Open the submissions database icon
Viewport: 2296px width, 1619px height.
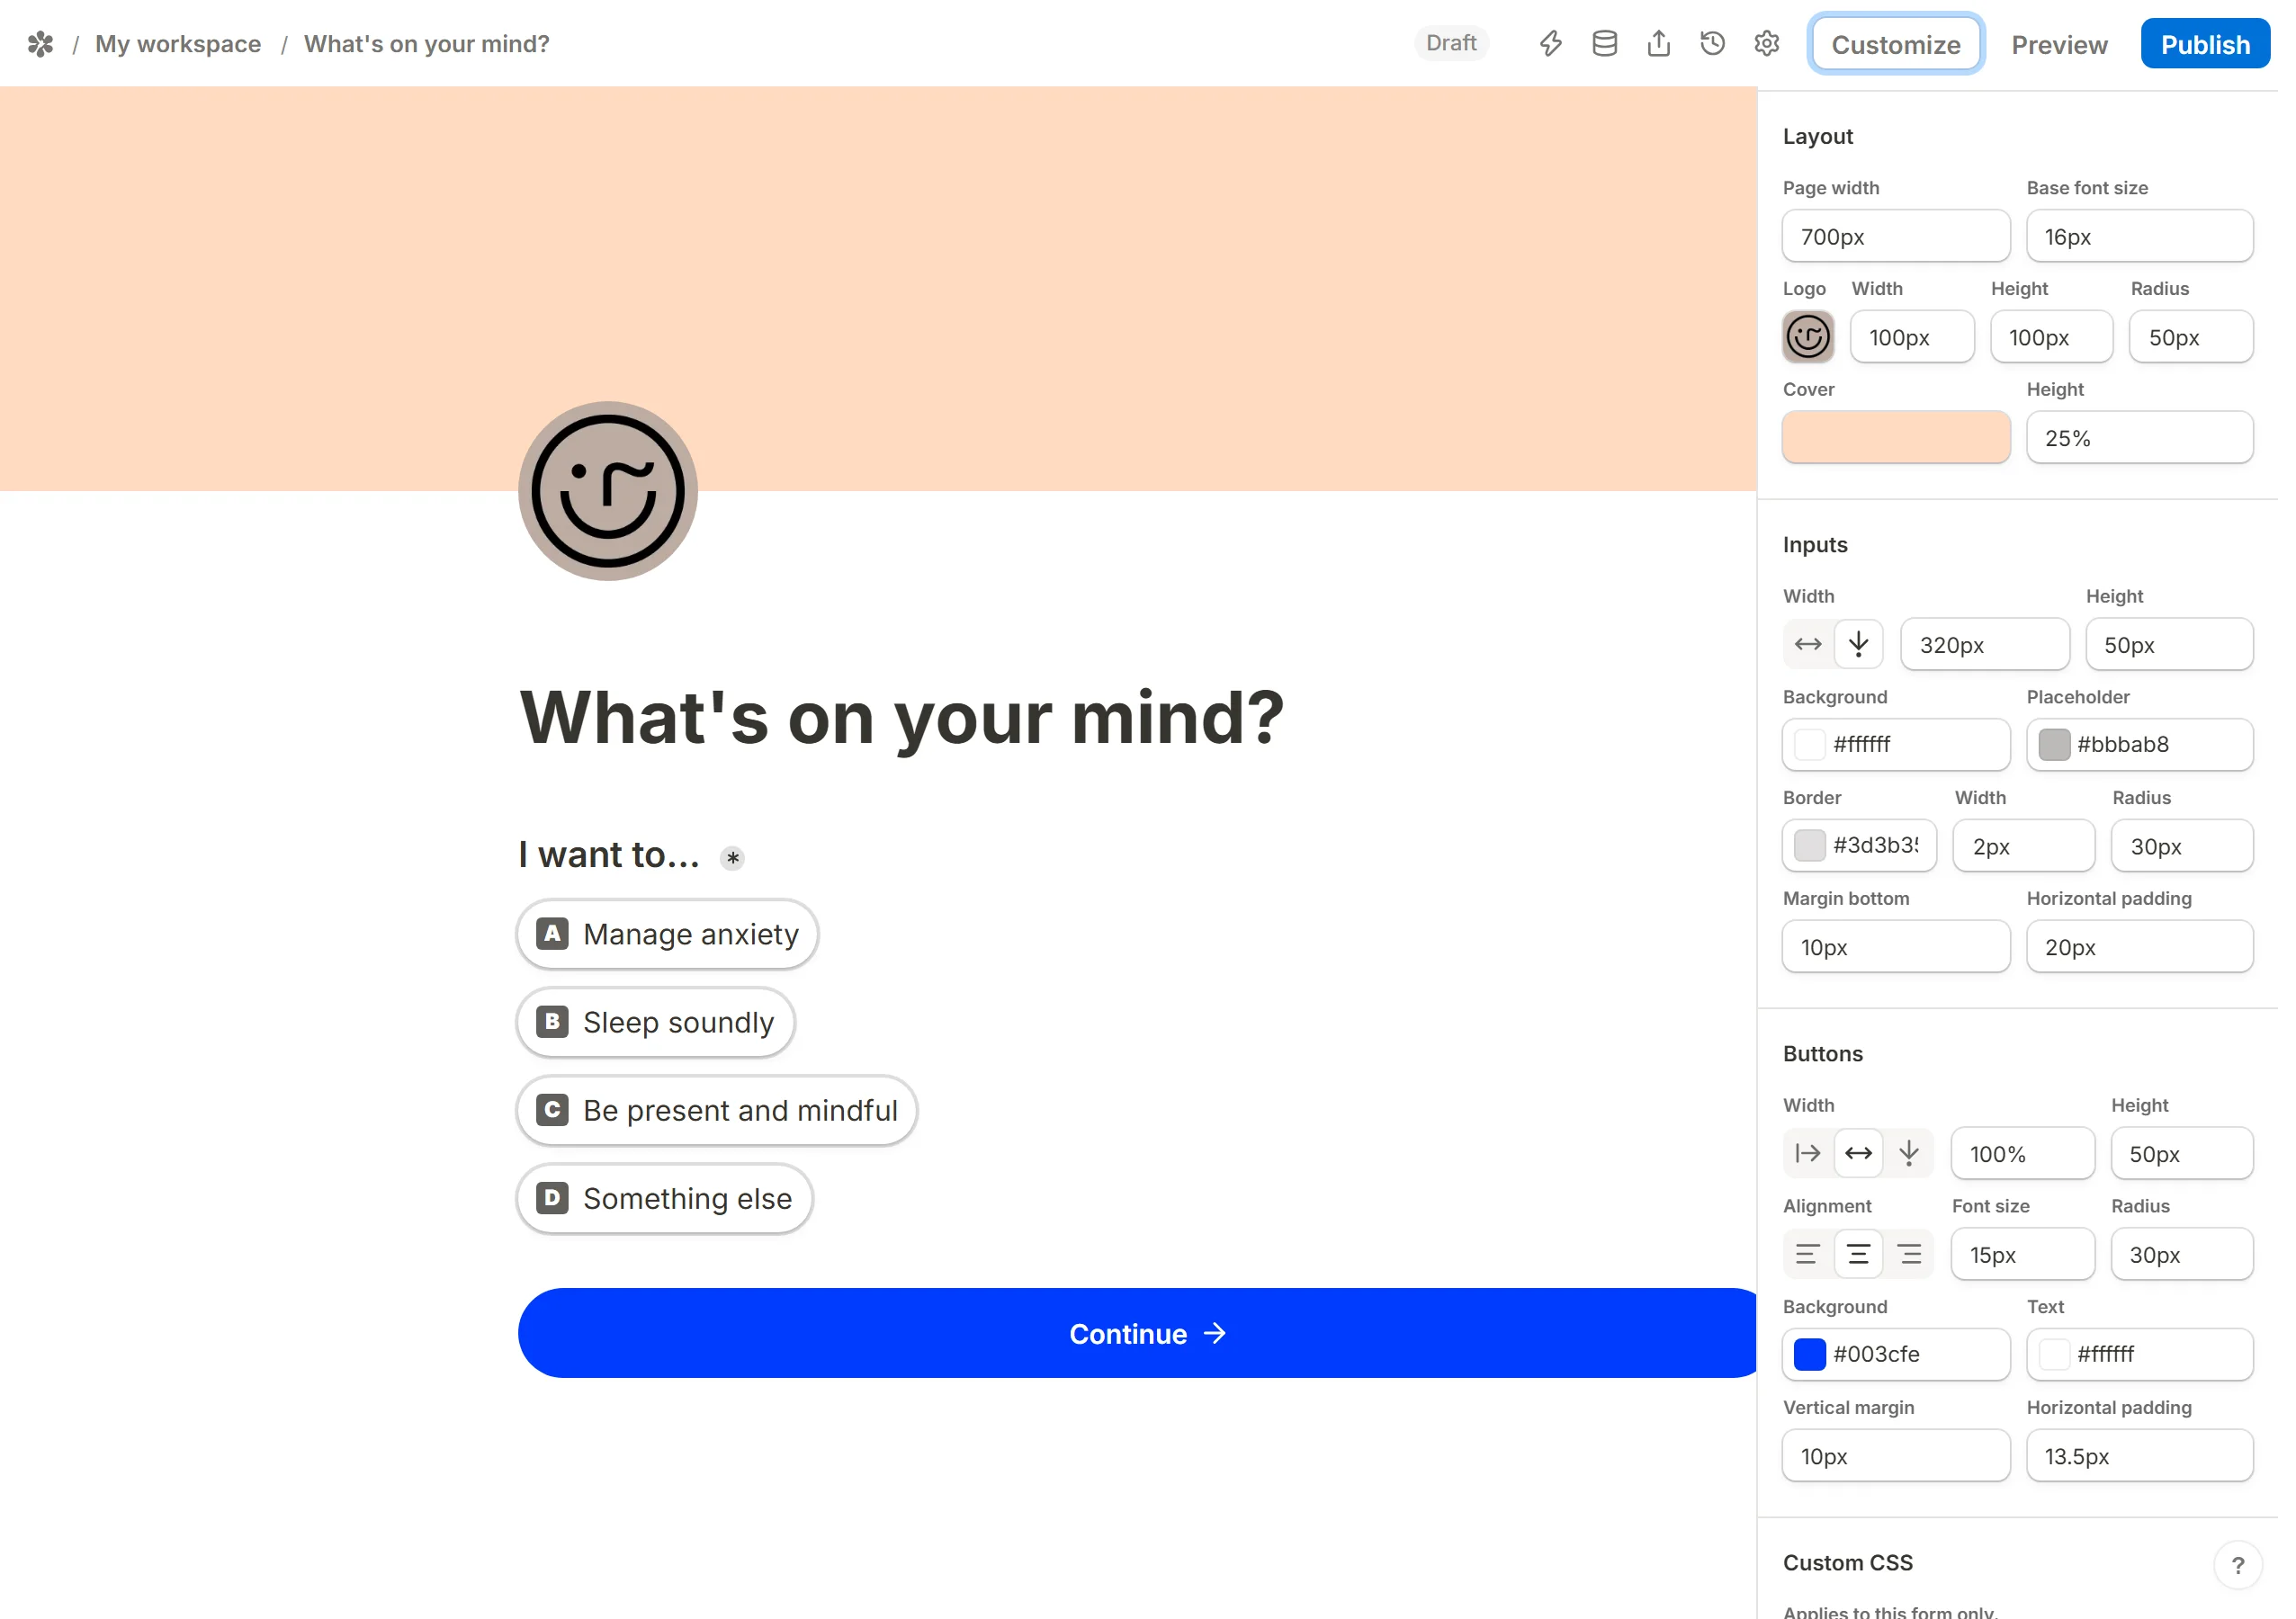[x=1604, y=44]
